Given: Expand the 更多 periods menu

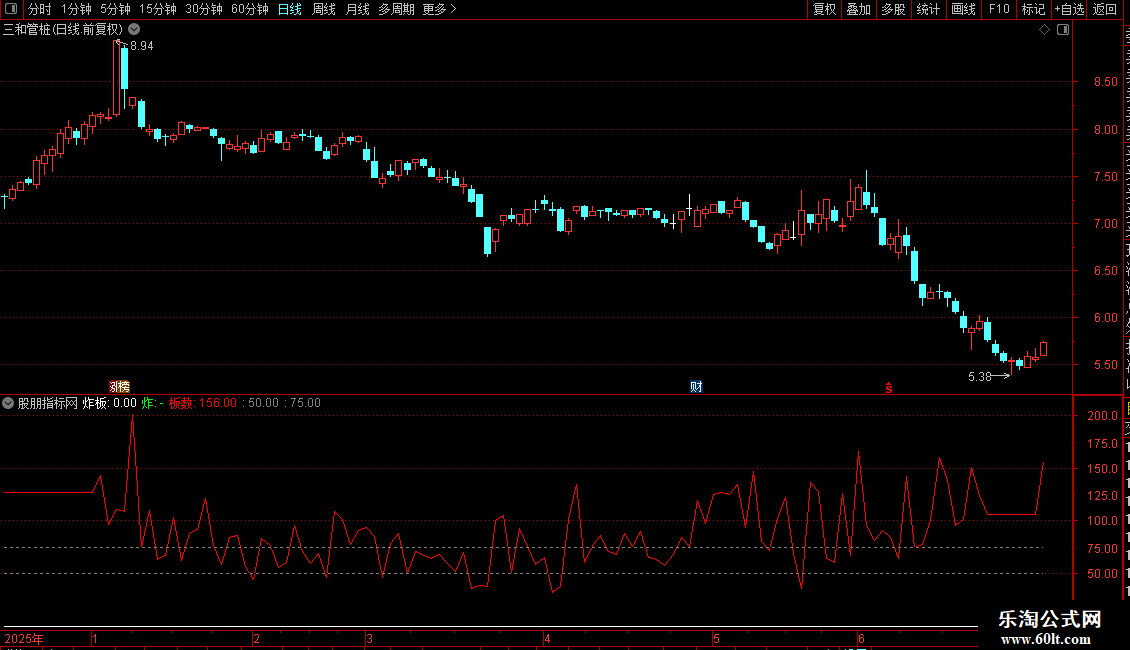Looking at the screenshot, I should coord(439,9).
